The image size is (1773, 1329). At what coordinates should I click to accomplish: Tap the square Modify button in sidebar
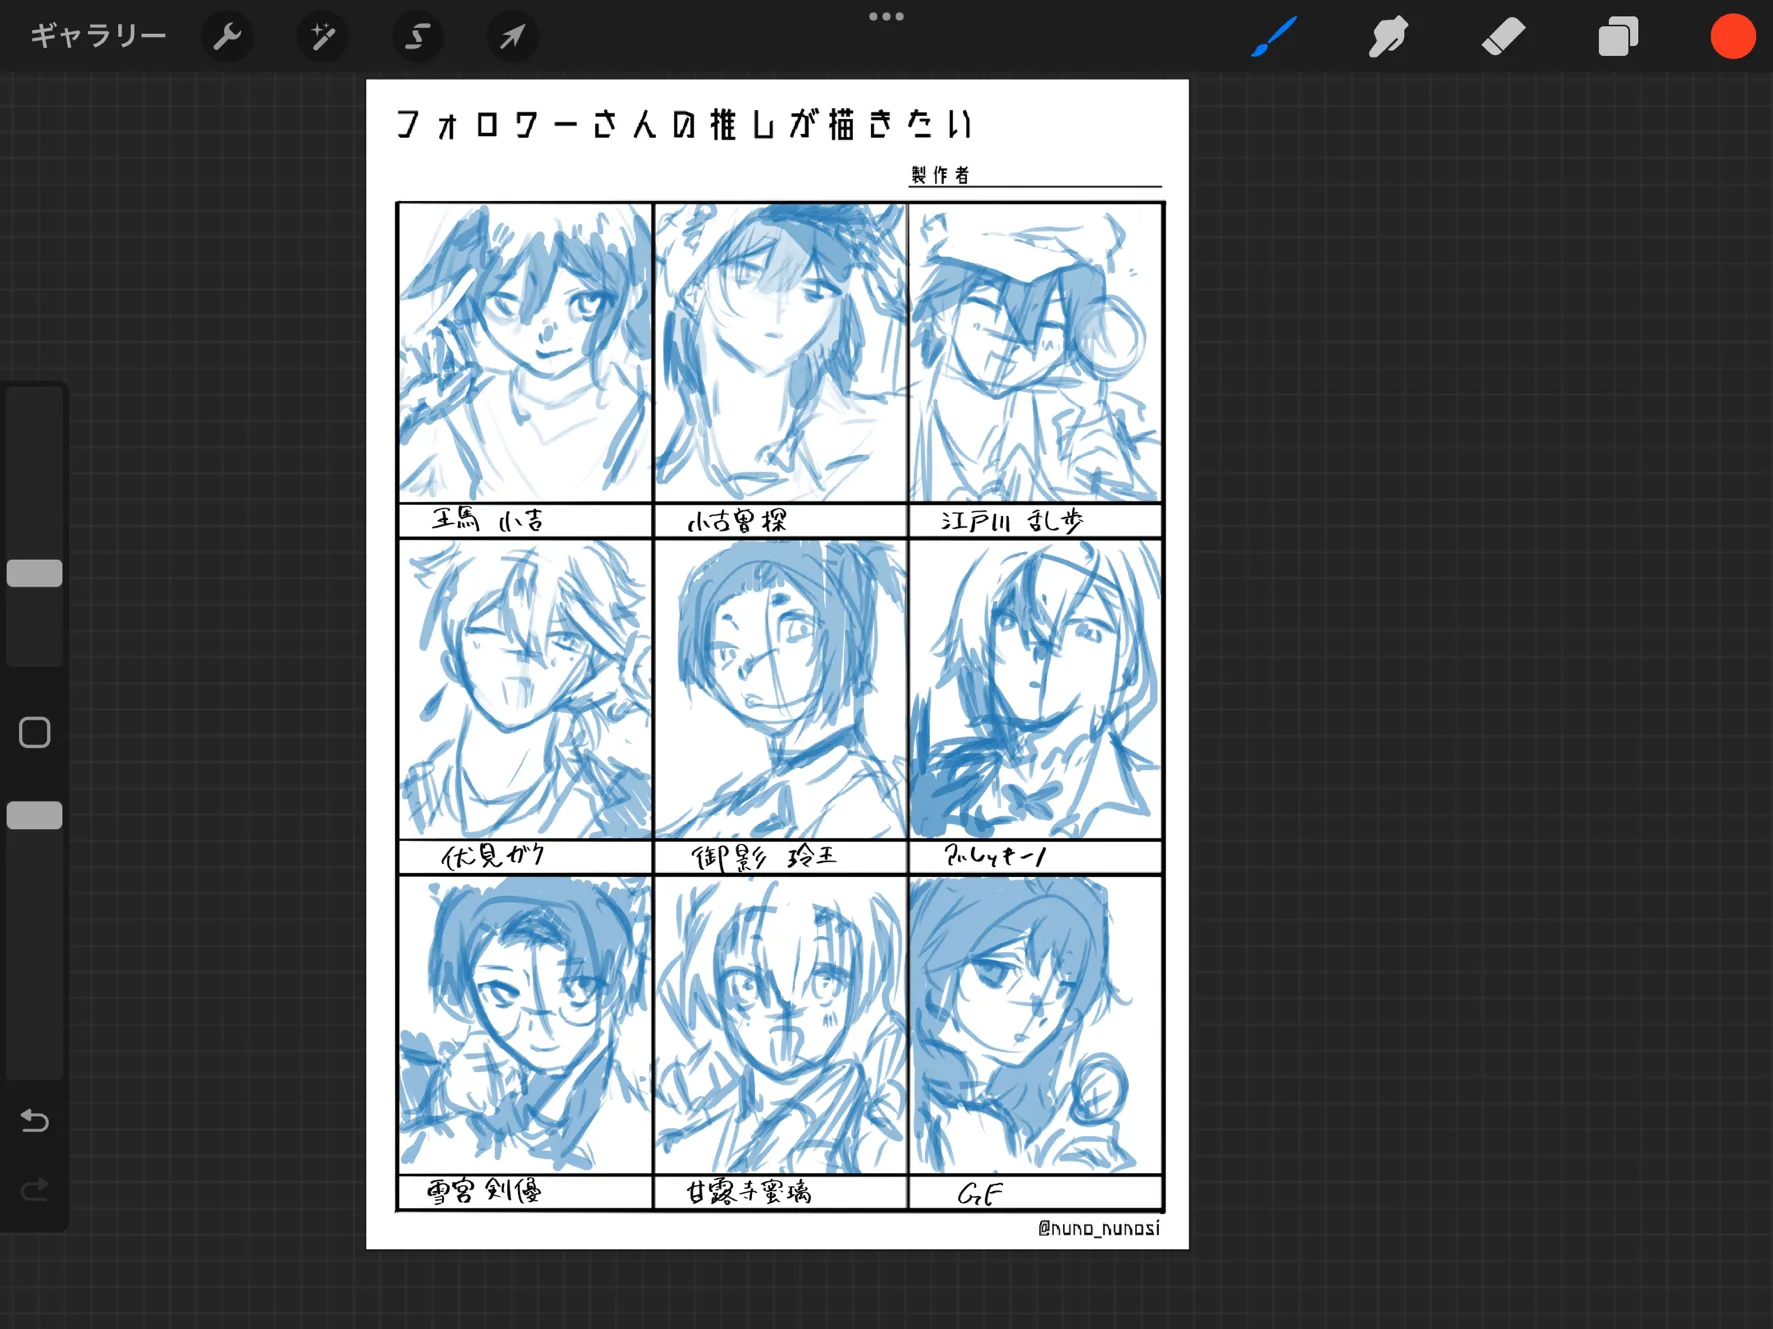(x=35, y=733)
